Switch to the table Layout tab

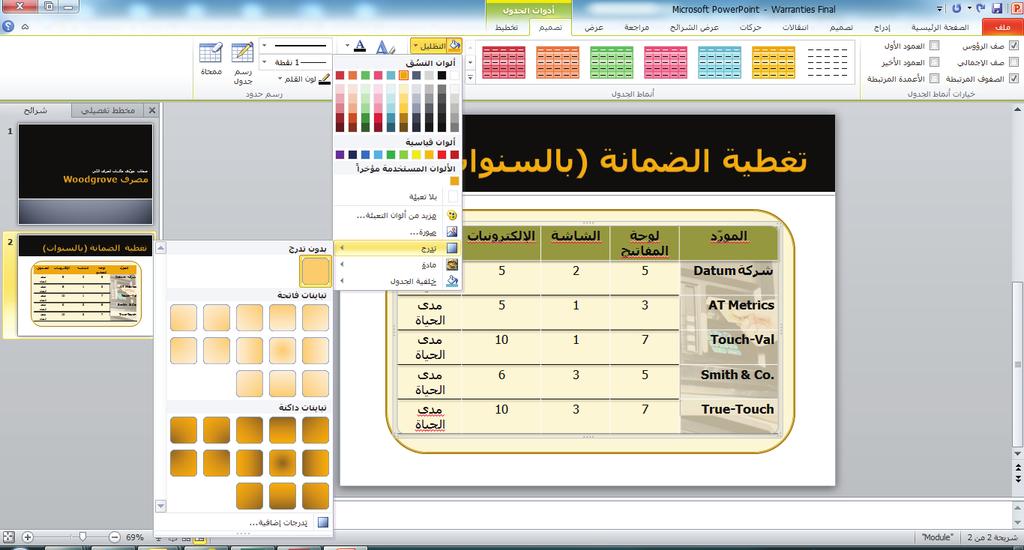click(507, 27)
